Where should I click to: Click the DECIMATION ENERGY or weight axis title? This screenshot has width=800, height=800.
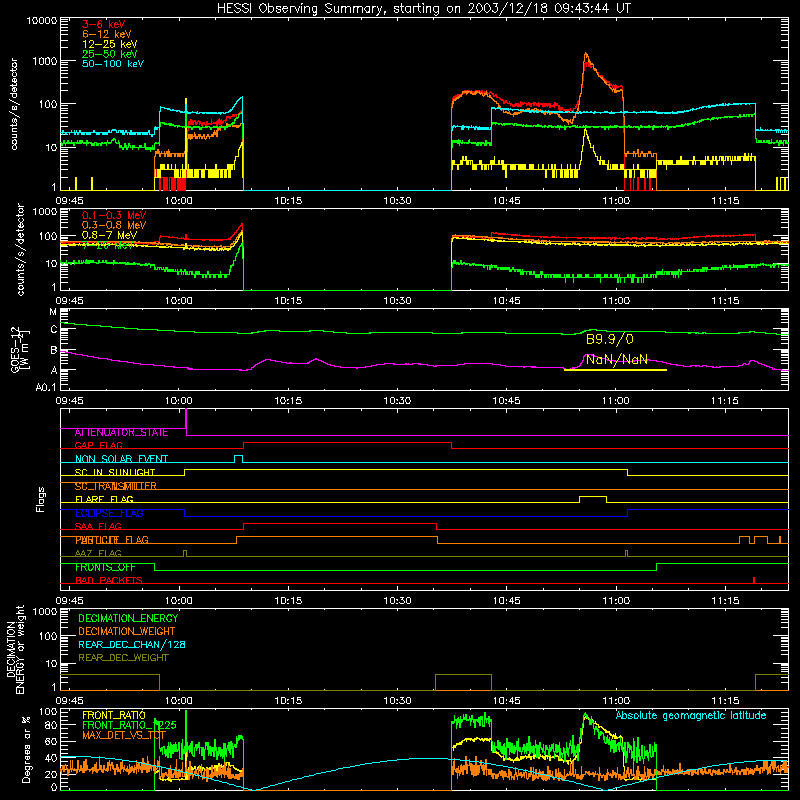[15, 650]
